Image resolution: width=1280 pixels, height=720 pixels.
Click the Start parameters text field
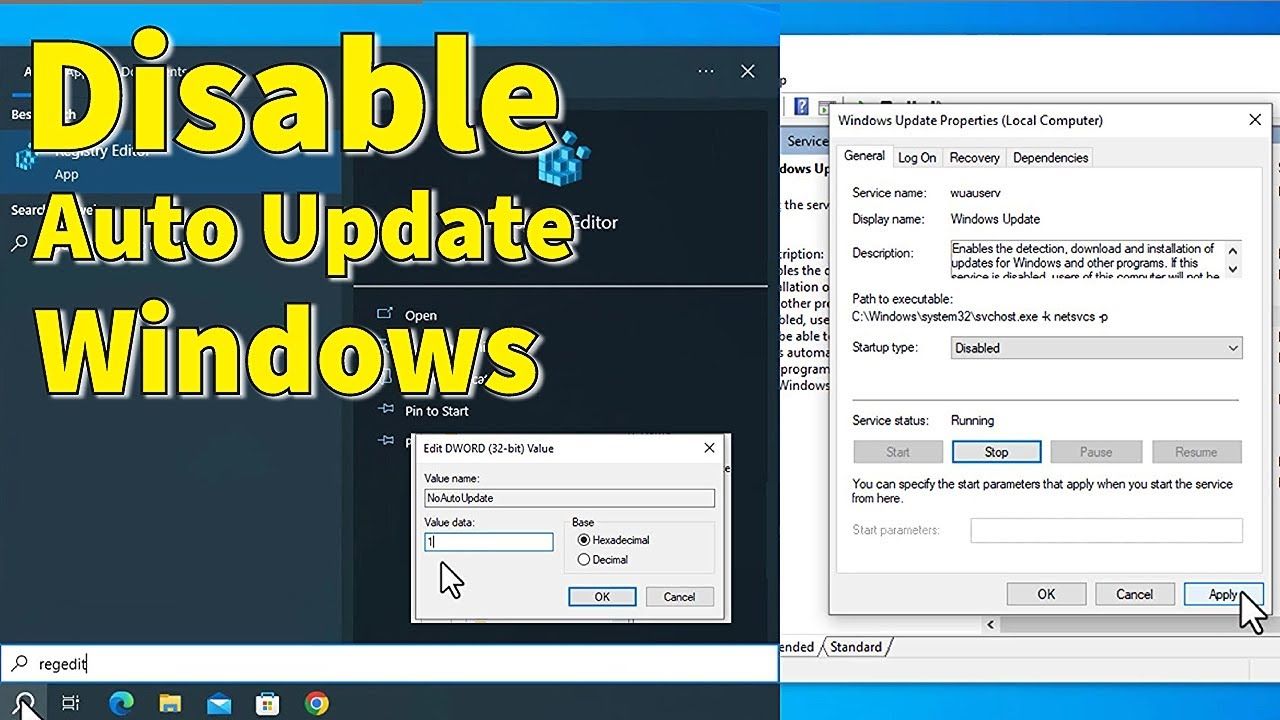[x=1107, y=530]
